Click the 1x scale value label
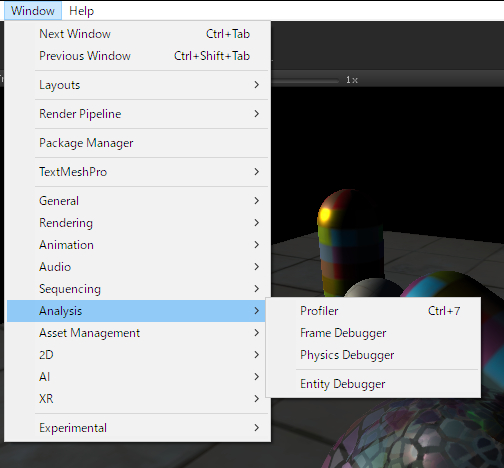504x468 pixels. point(352,80)
